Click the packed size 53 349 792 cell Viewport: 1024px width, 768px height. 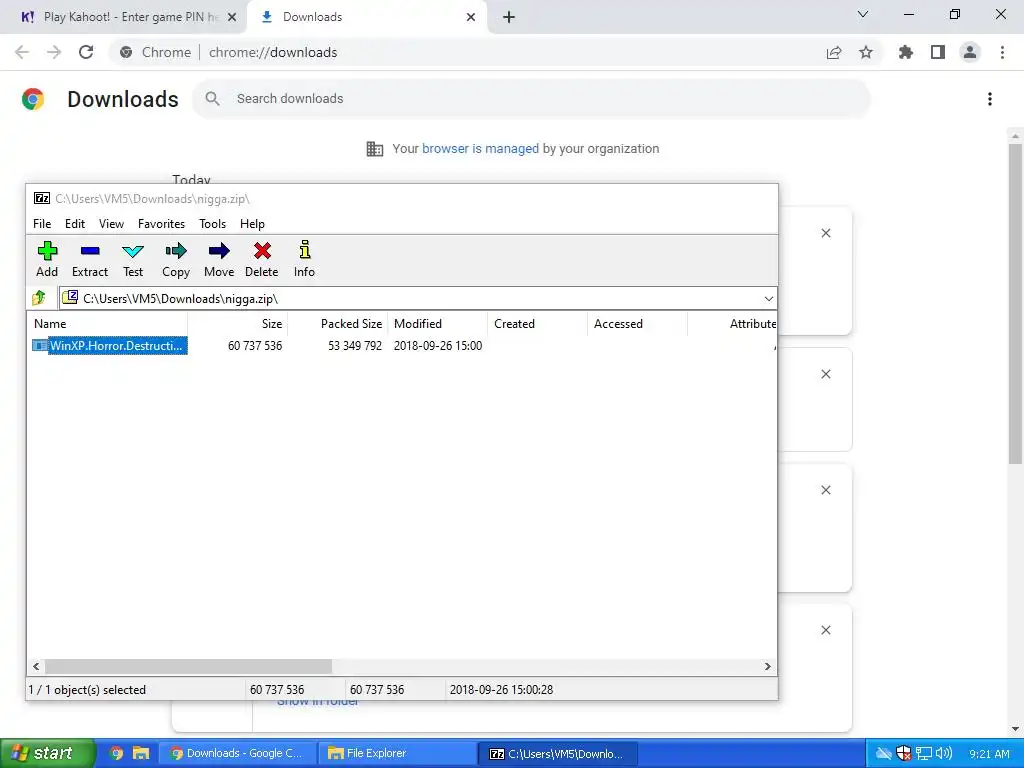[355, 345]
